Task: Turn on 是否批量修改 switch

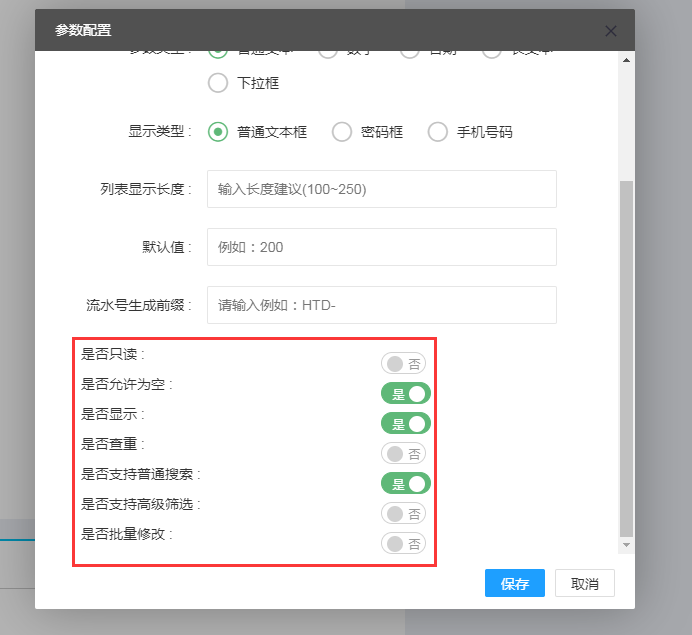Action: pyautogui.click(x=403, y=544)
